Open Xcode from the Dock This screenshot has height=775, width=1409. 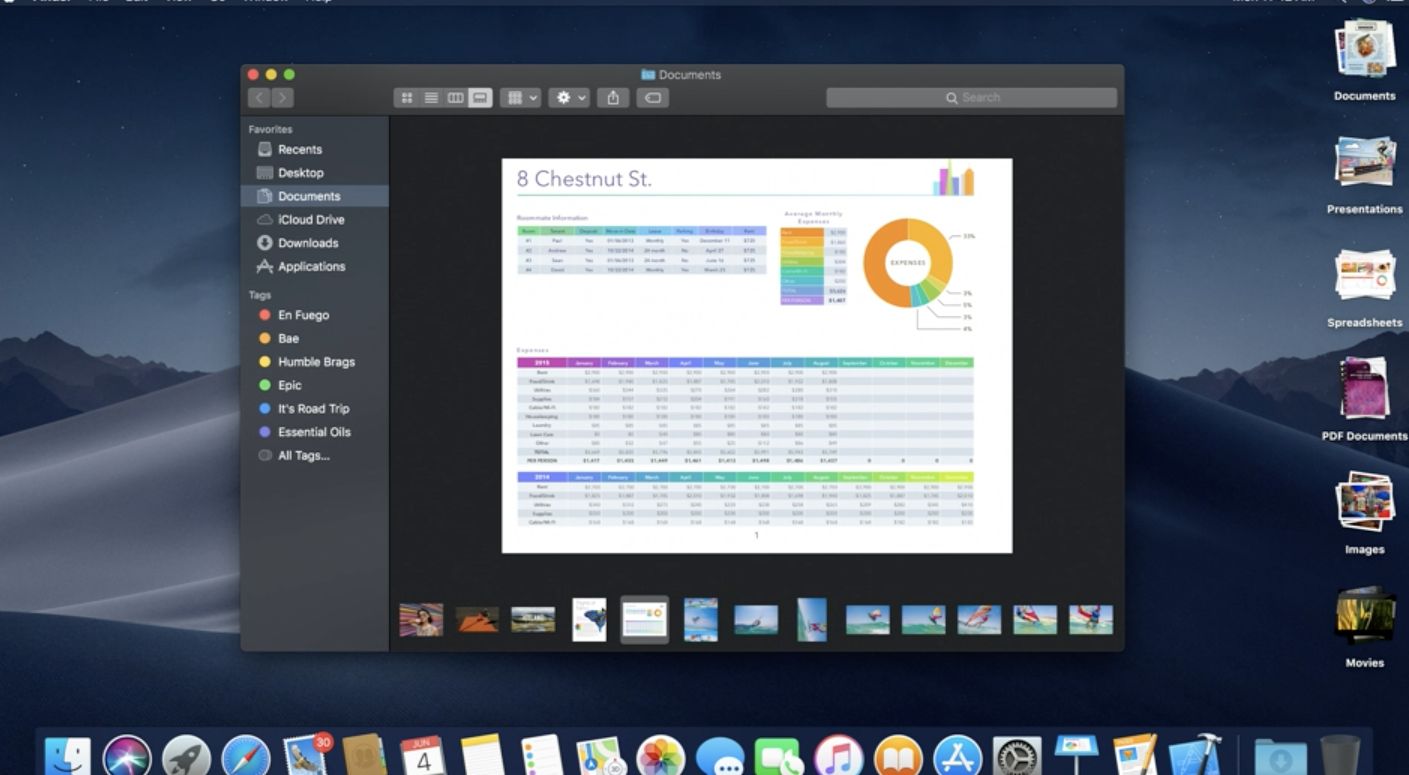coord(1195,755)
